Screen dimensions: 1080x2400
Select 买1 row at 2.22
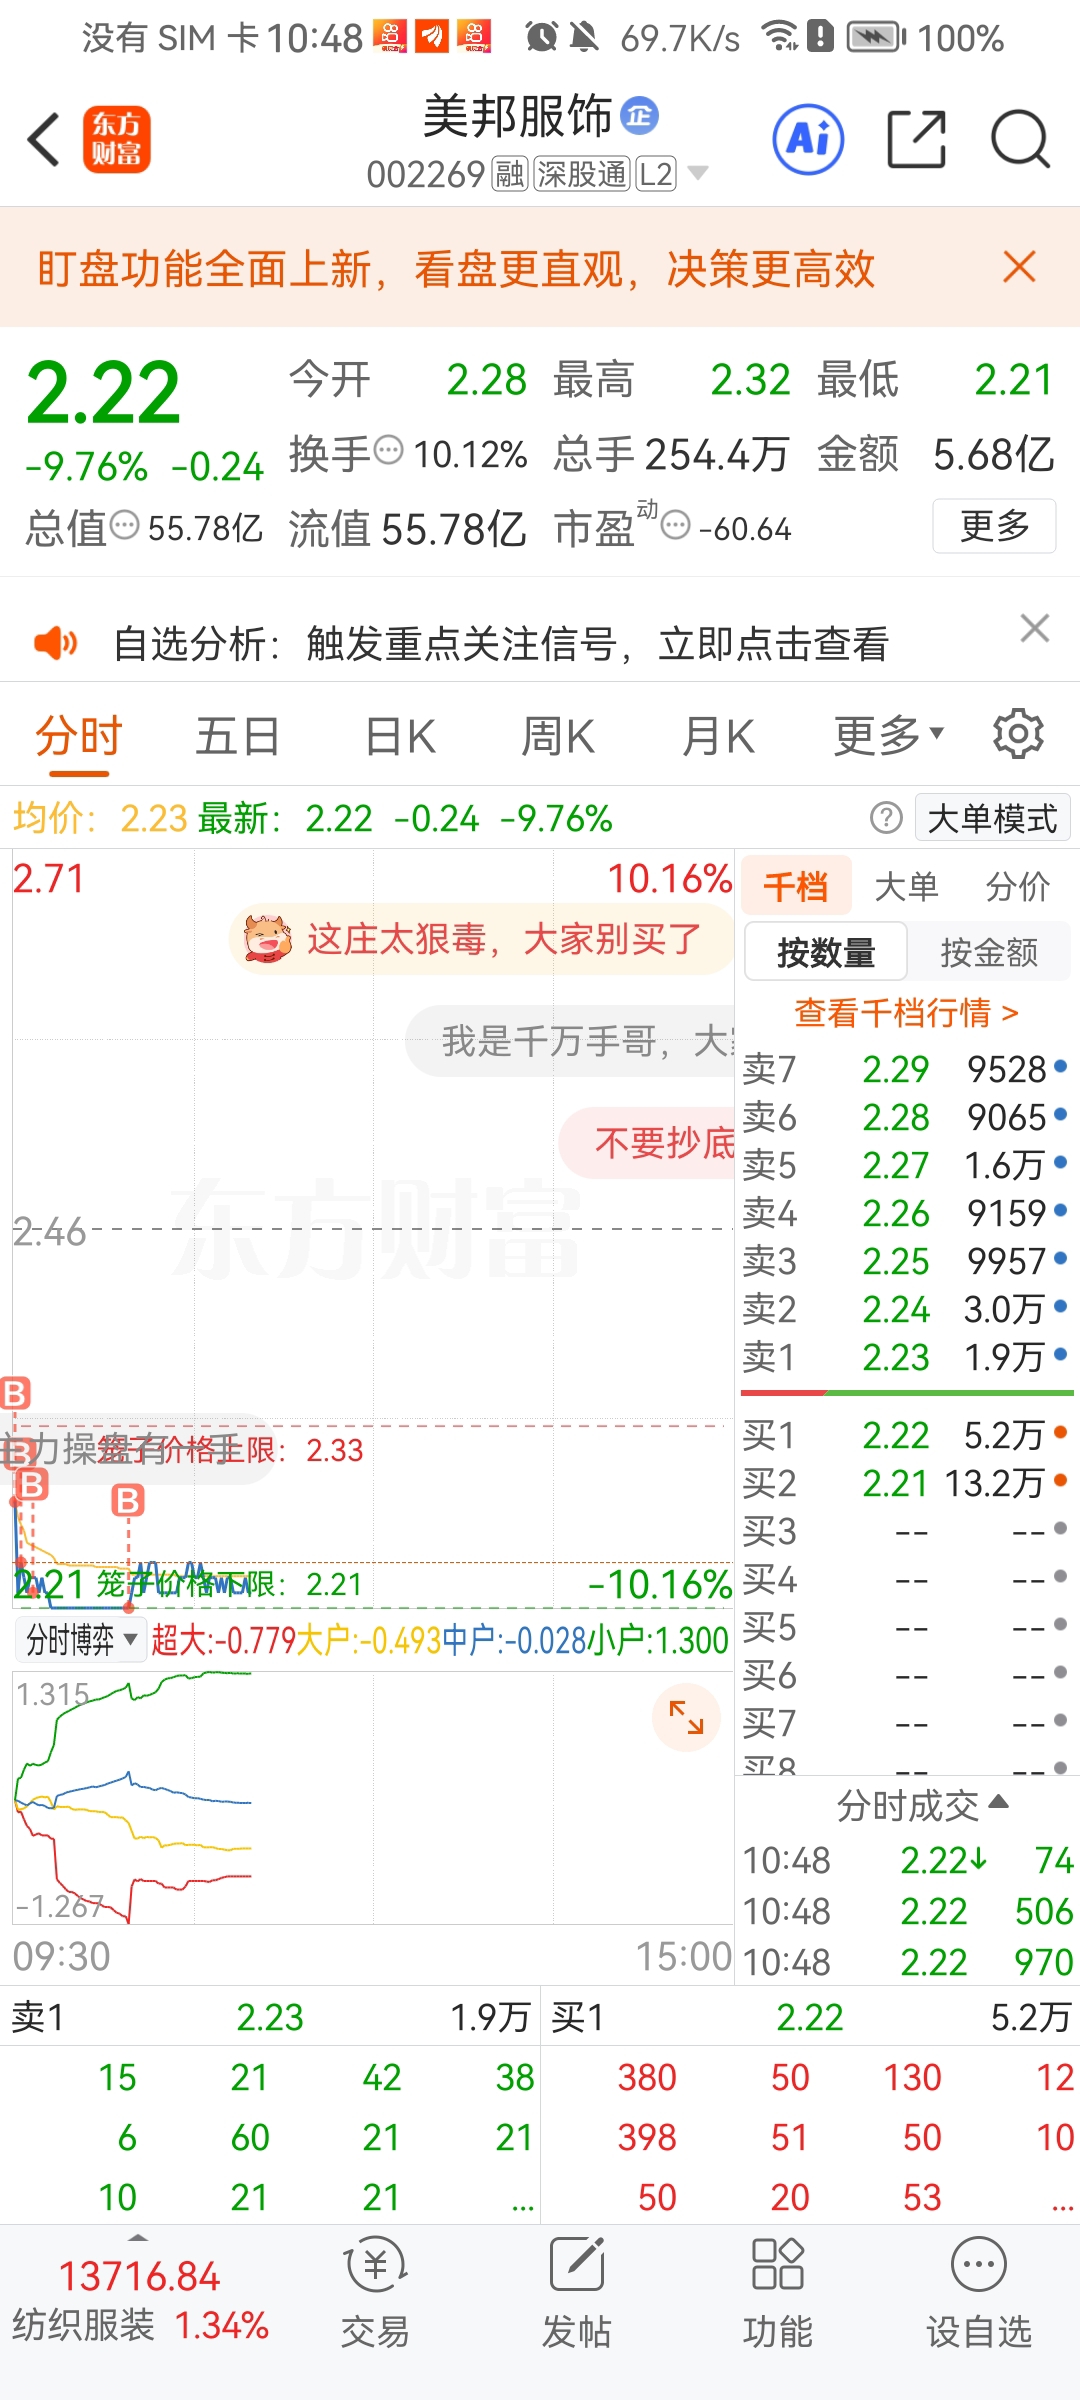[x=906, y=1435]
